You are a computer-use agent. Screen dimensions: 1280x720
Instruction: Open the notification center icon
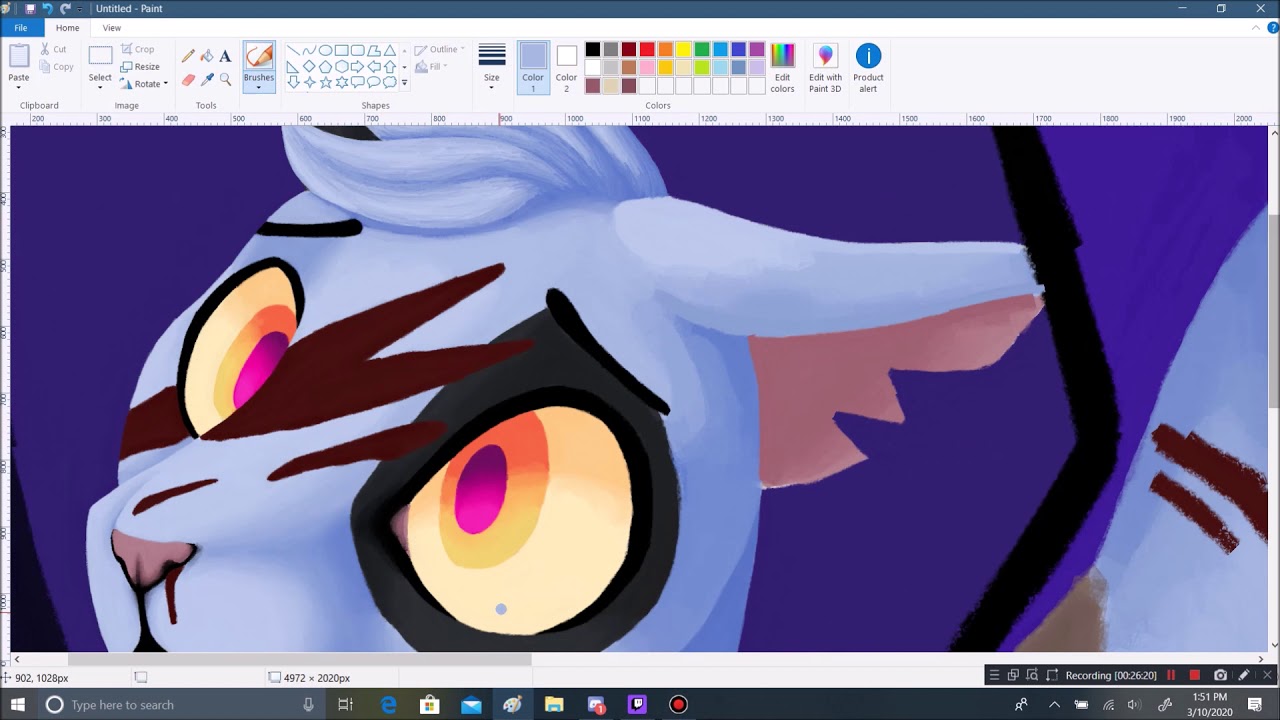point(1255,705)
